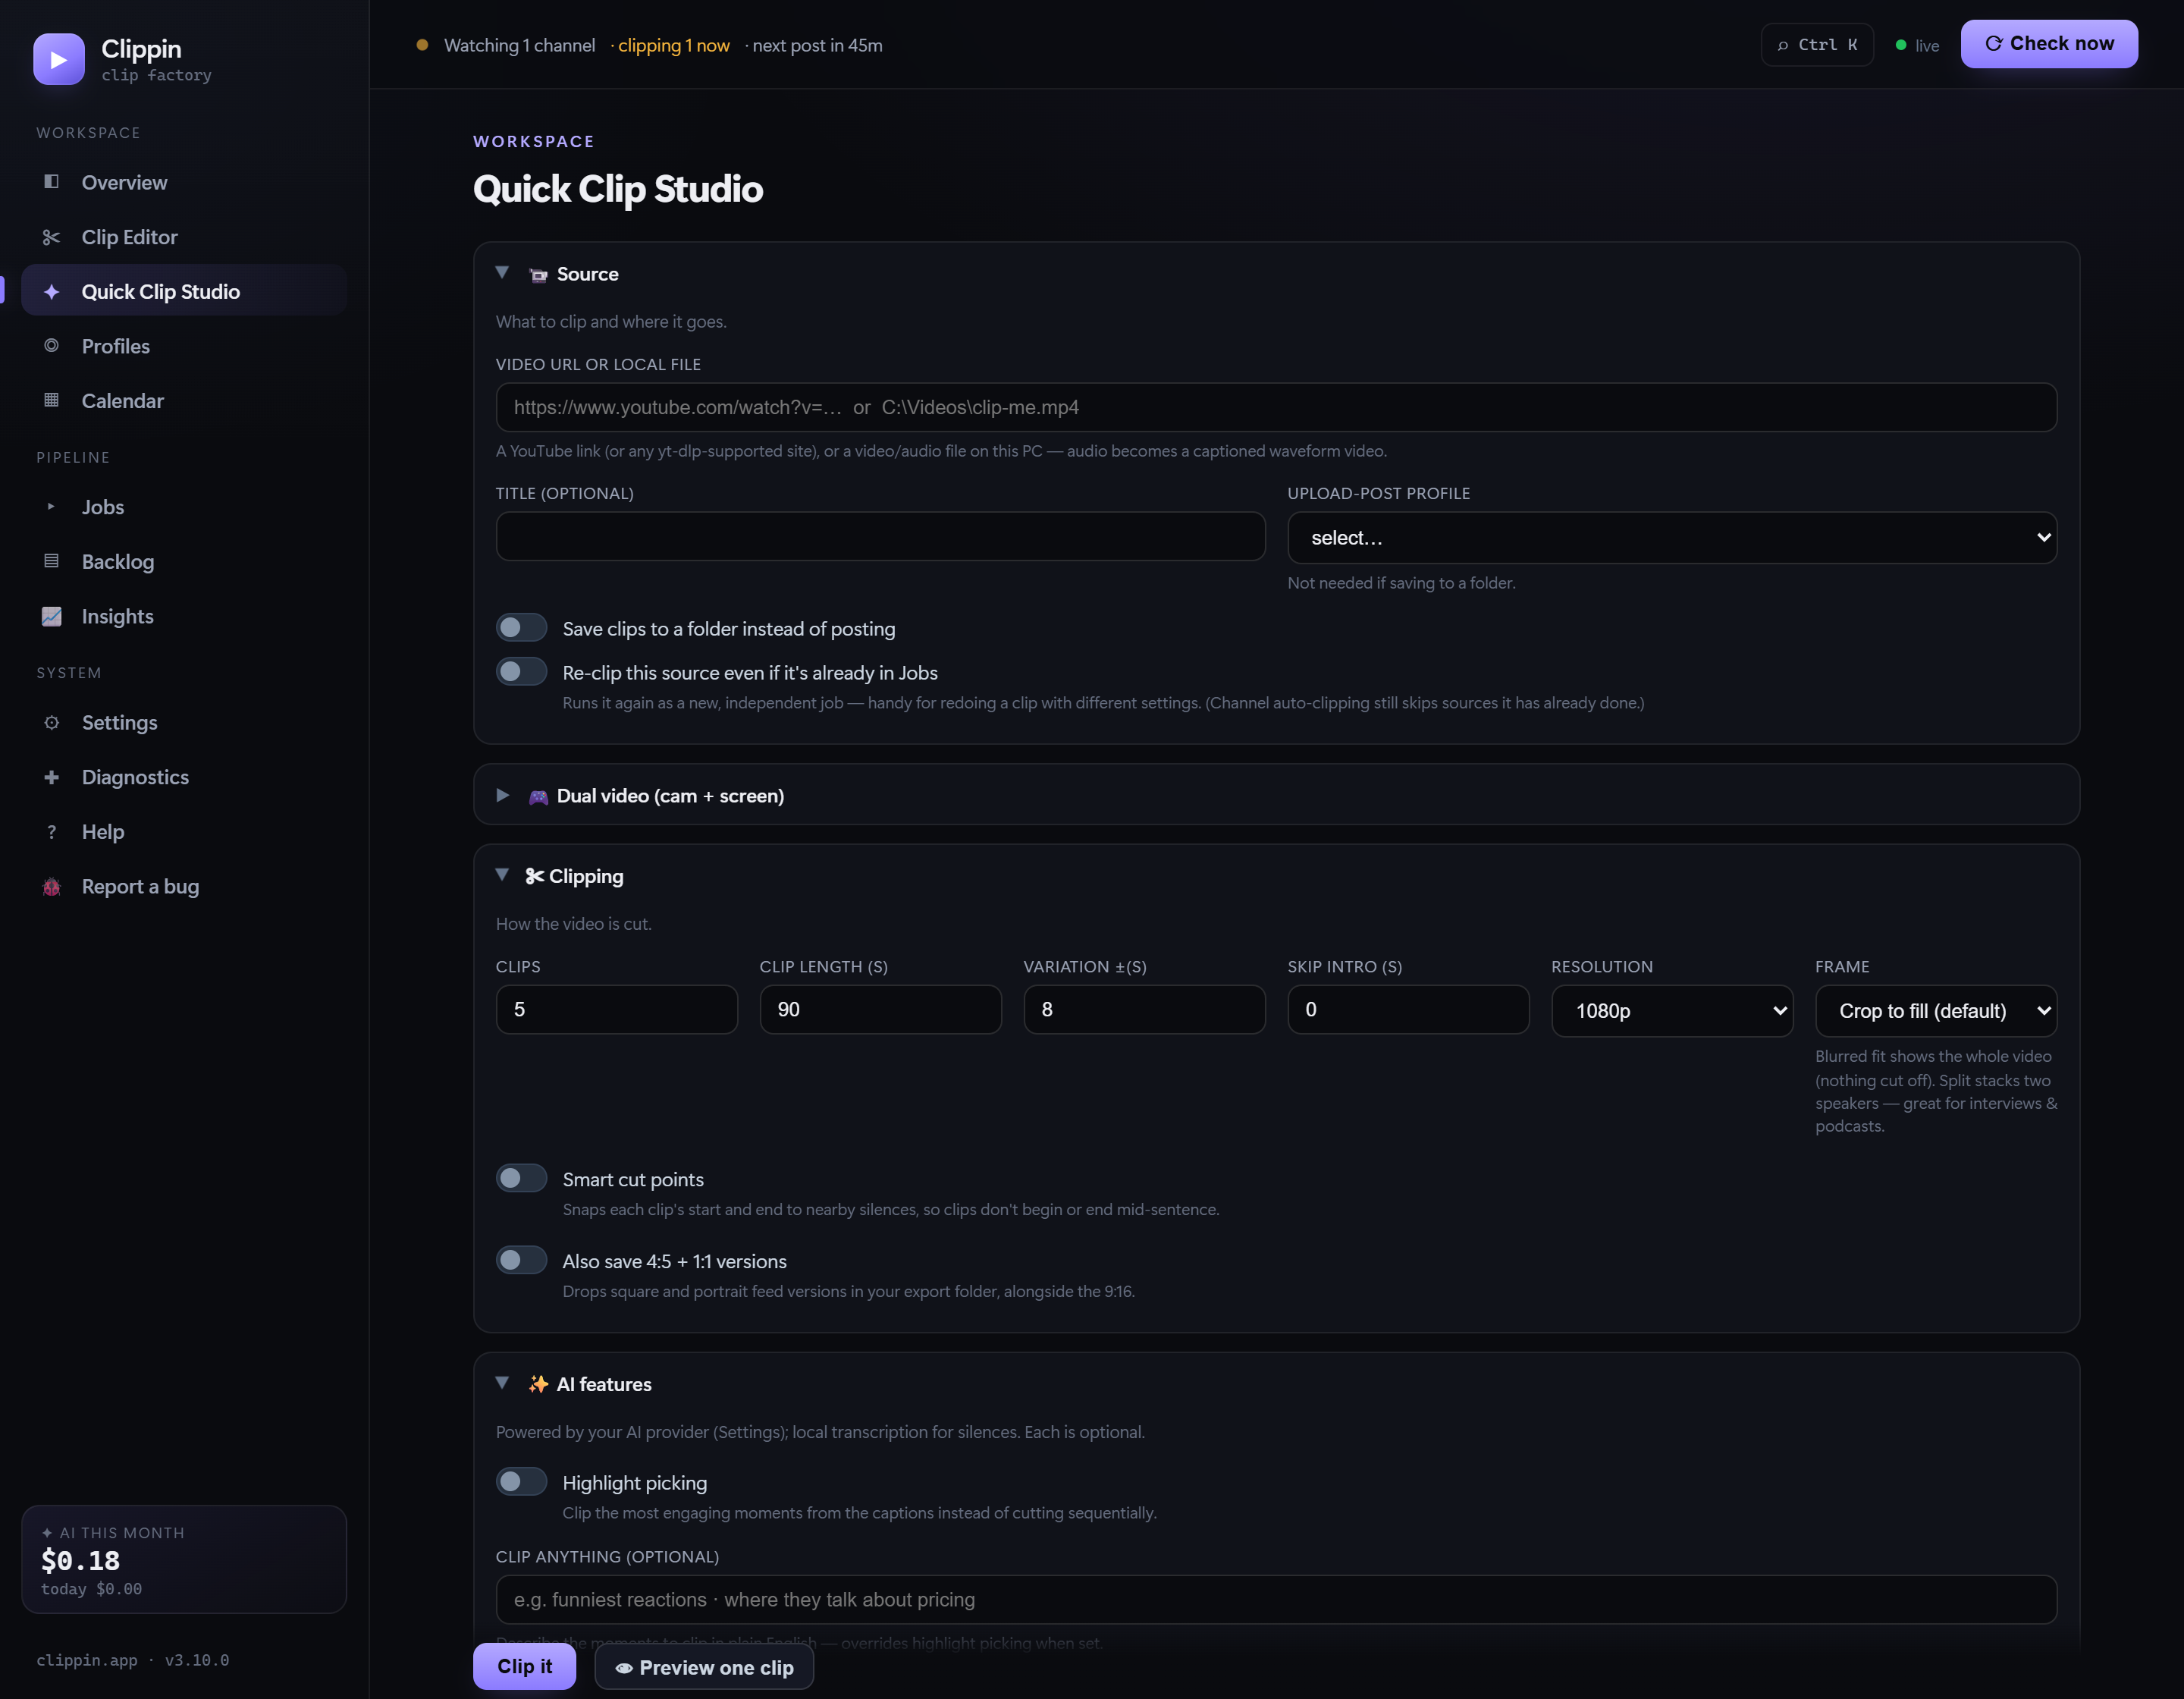Click the AI features sparkles icon
2184x1699 pixels.
(x=538, y=1384)
